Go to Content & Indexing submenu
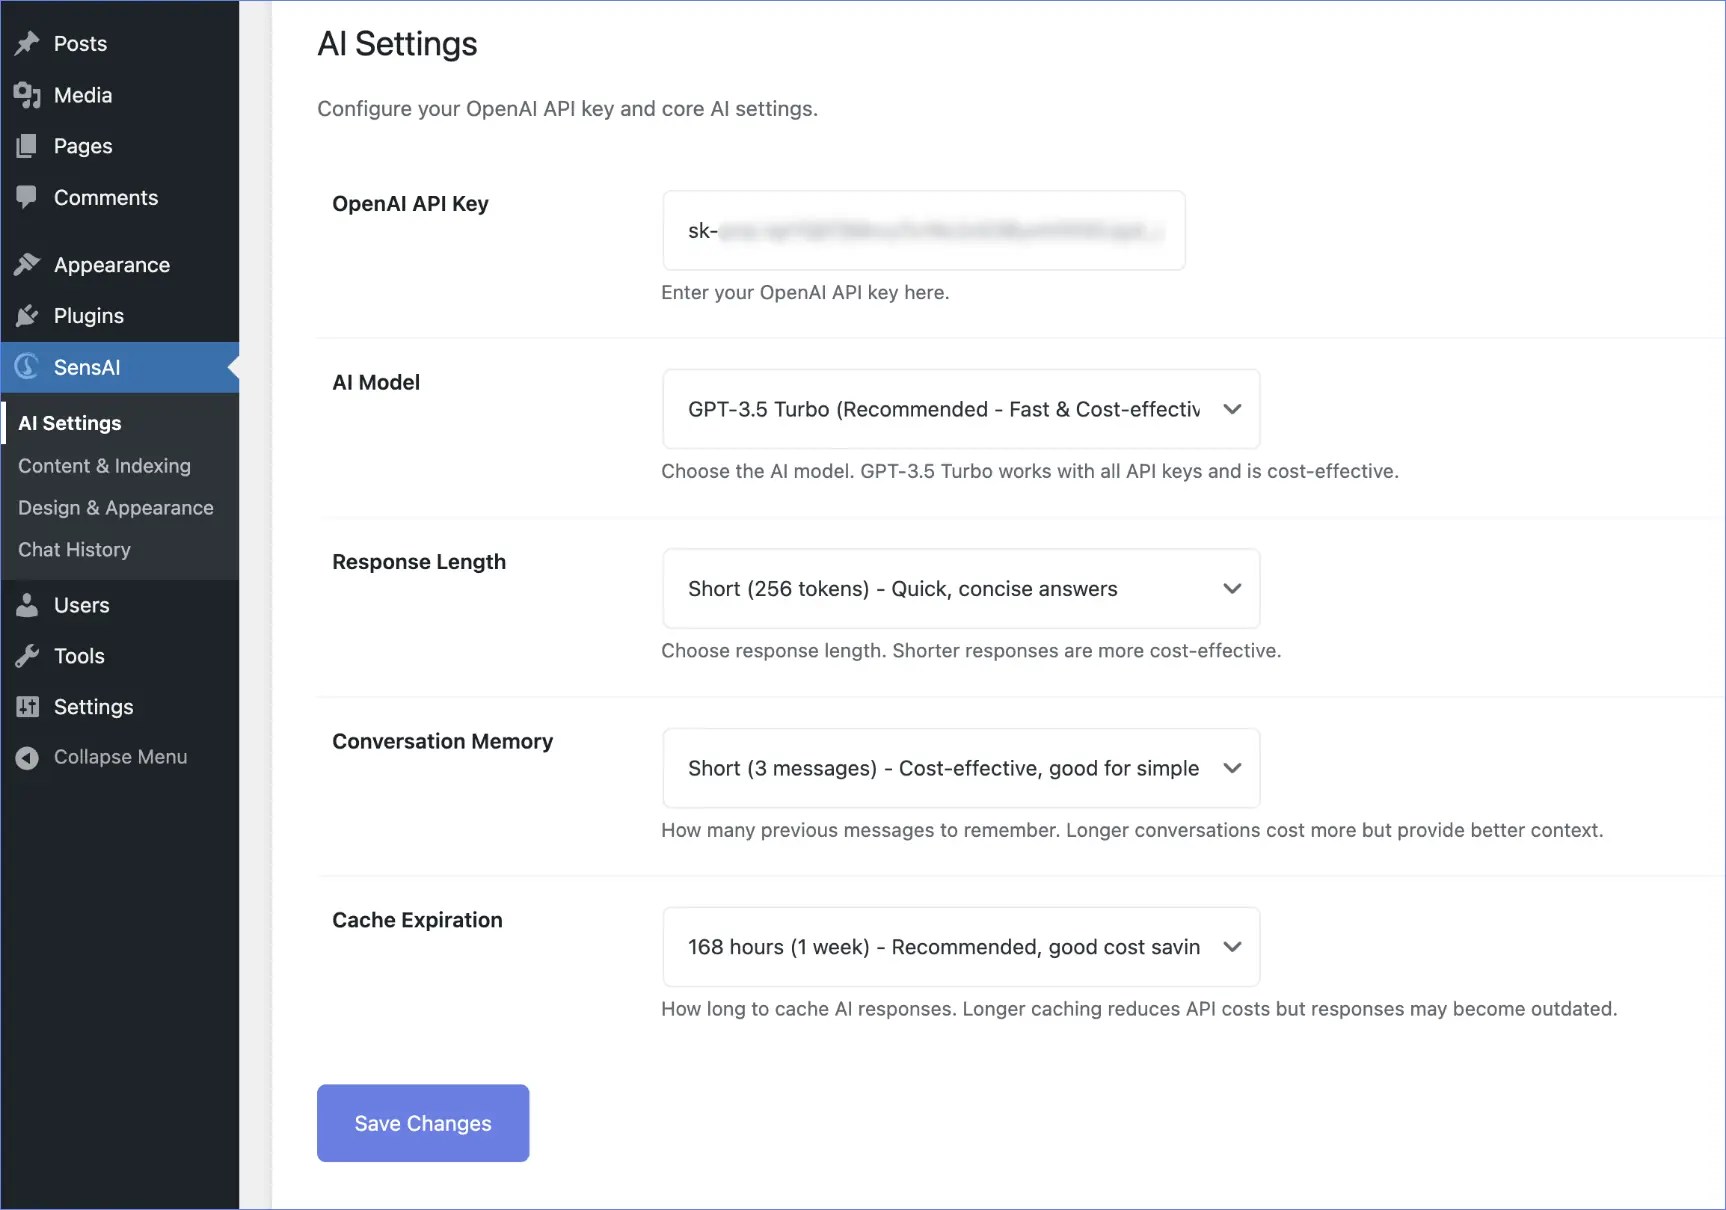1726x1210 pixels. click(104, 466)
